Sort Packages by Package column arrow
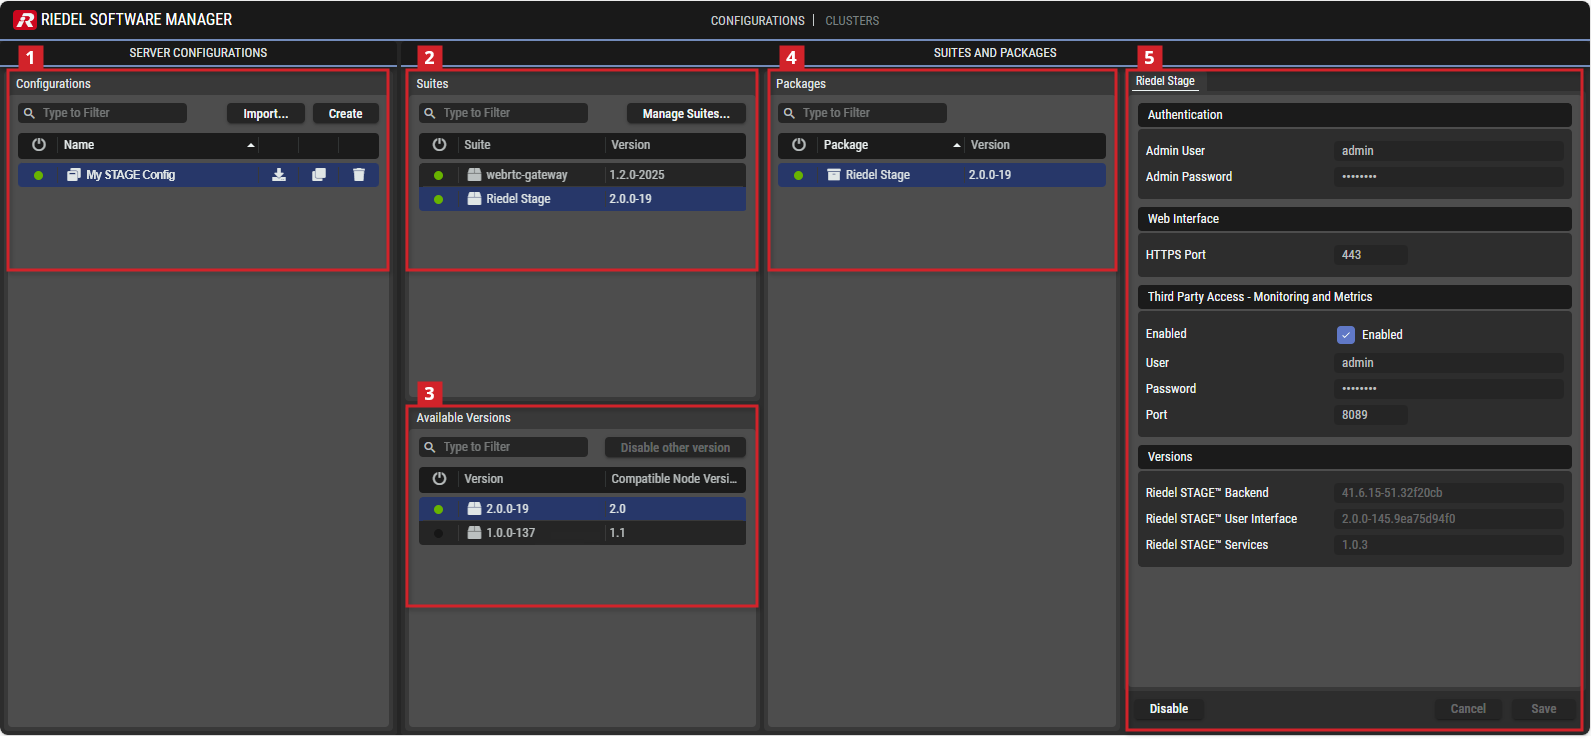Image resolution: width=1592 pixels, height=740 pixels. [x=957, y=145]
